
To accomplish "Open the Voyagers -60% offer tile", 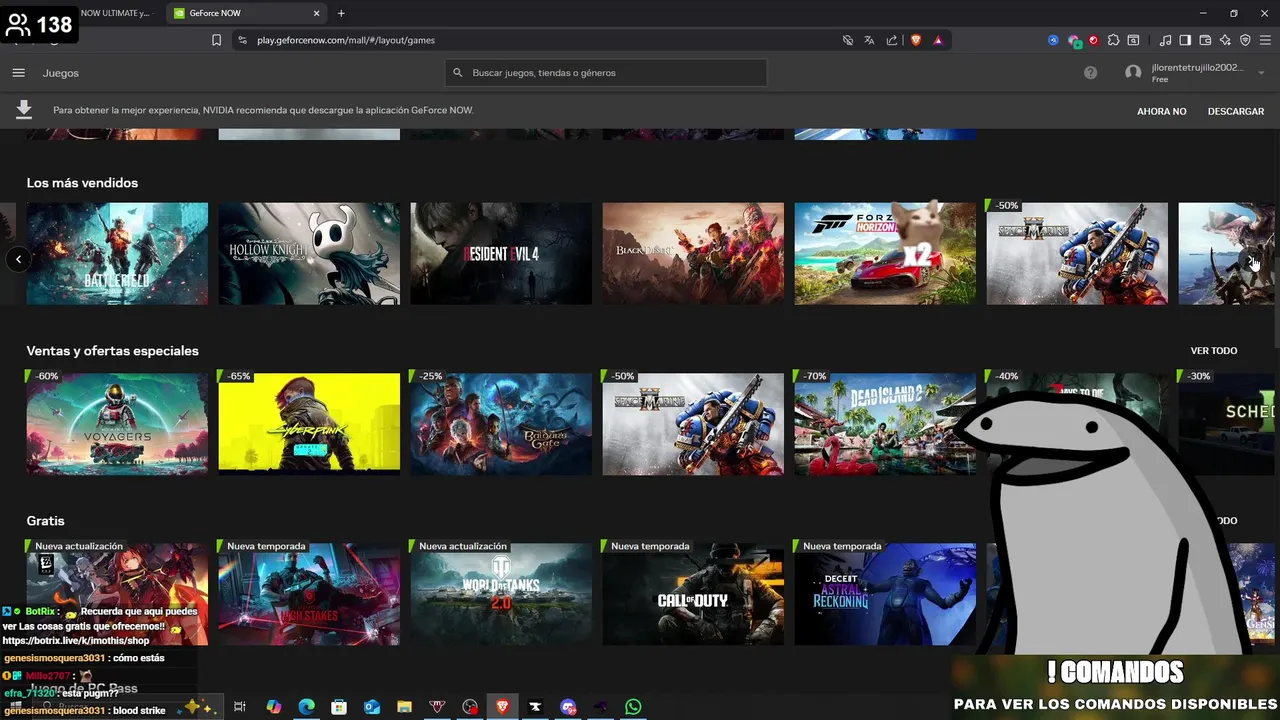I will [117, 424].
